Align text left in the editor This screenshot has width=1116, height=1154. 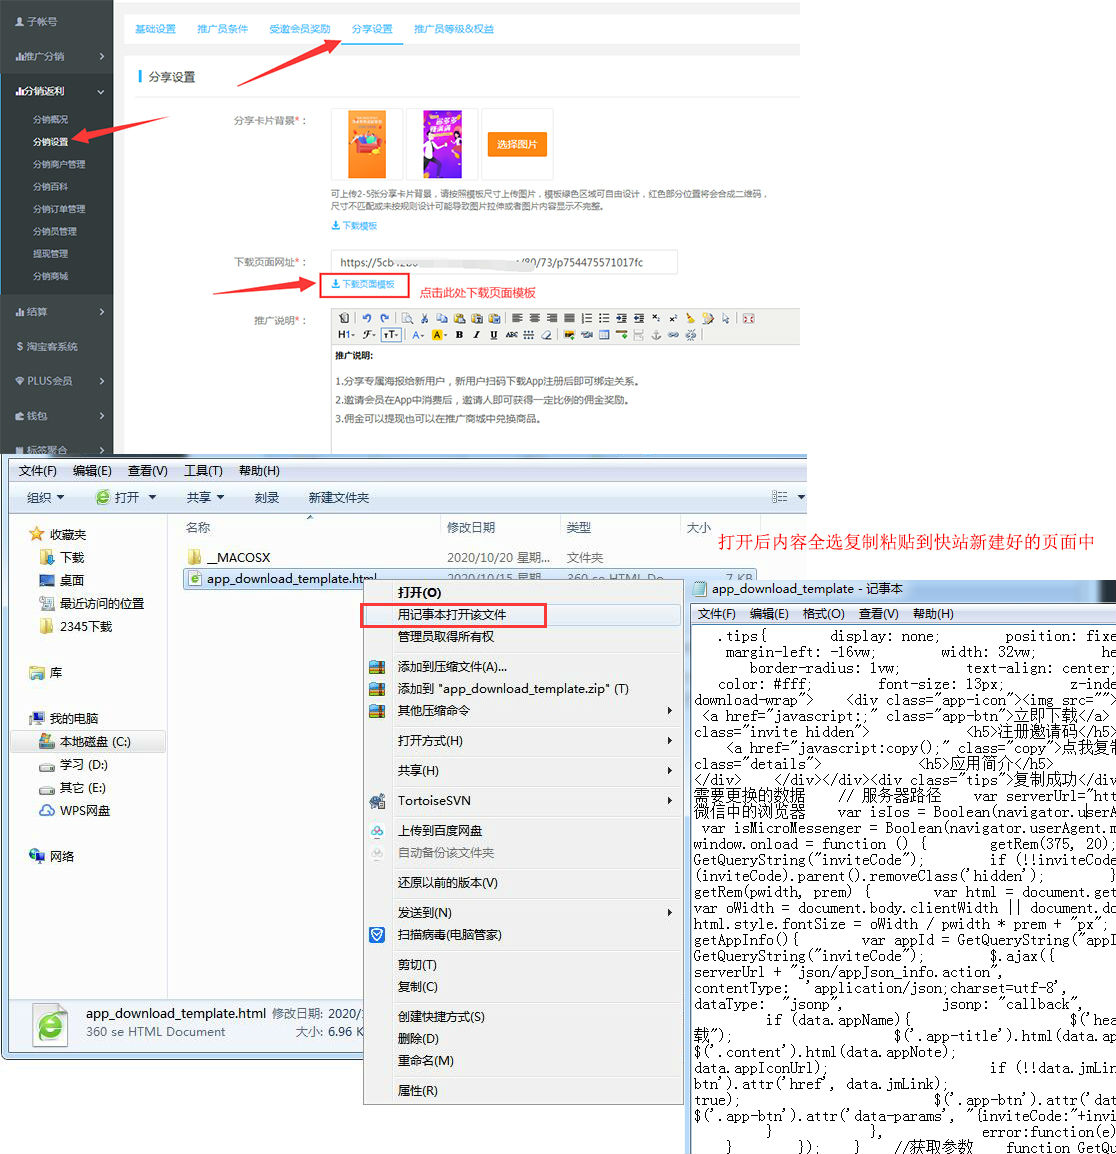(x=518, y=318)
